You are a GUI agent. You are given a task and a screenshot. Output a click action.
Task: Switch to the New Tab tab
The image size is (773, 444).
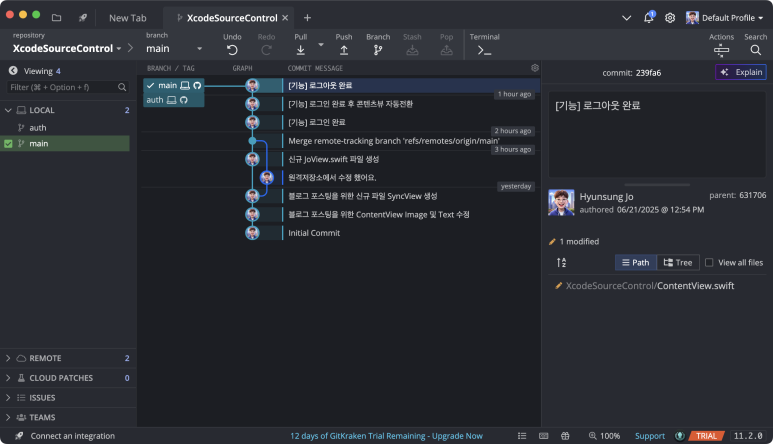click(128, 18)
